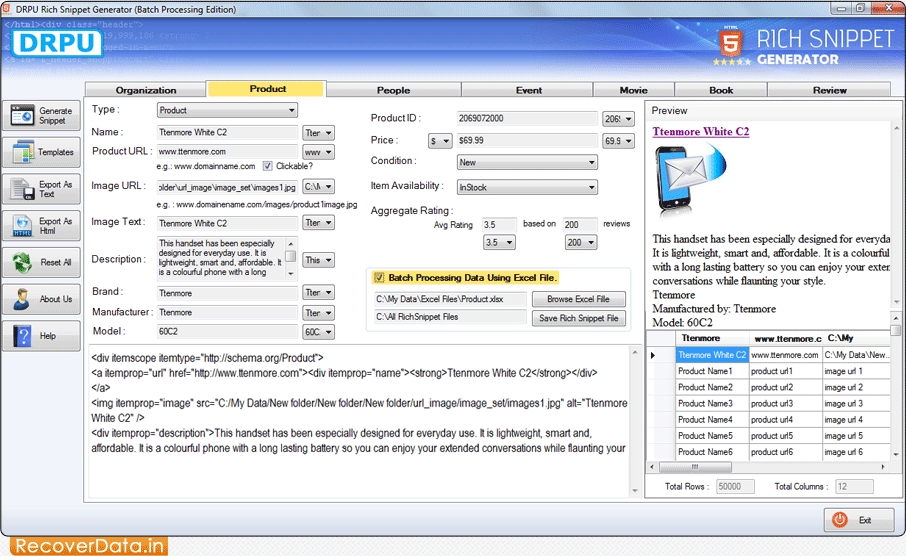This screenshot has width=906, height=556.
Task: Open the Product URL column dropdown
Action: click(x=318, y=152)
